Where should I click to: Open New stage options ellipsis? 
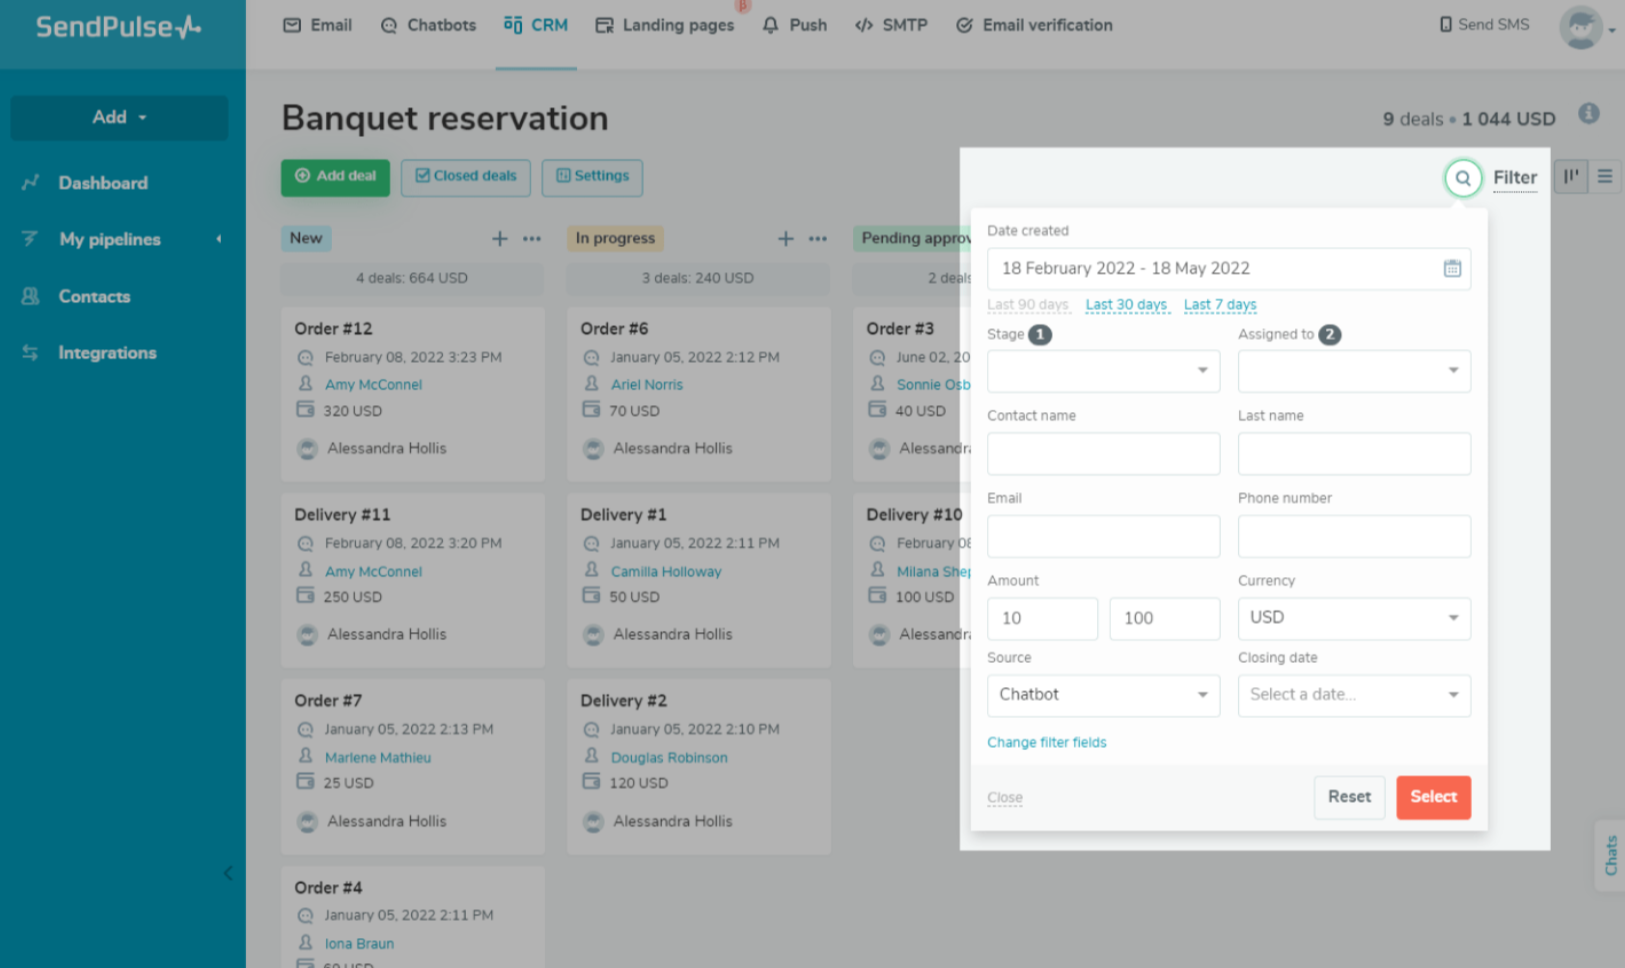[532, 238]
